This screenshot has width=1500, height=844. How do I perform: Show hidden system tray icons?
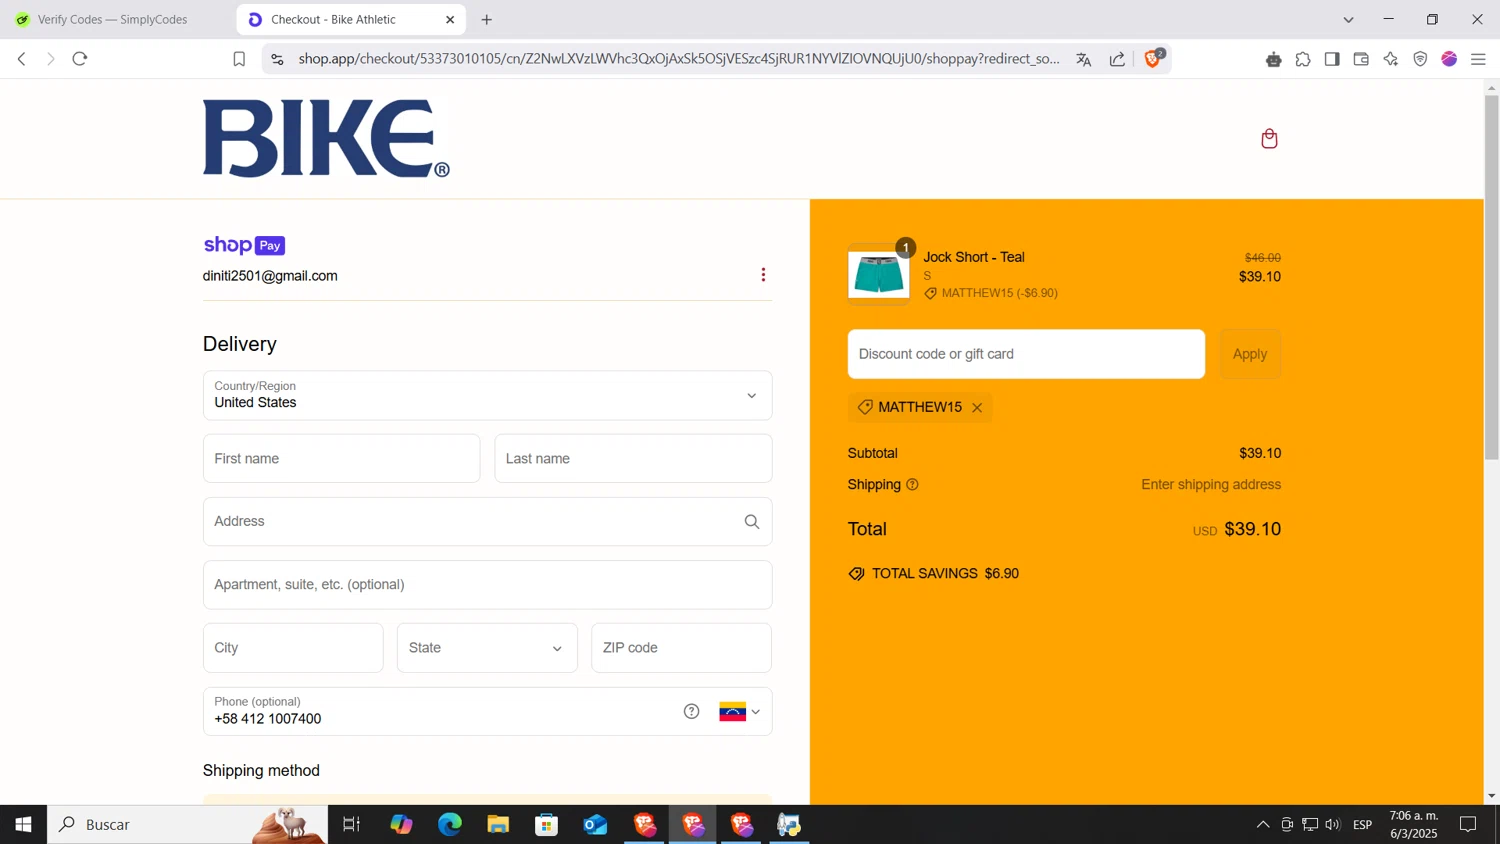tap(1263, 825)
